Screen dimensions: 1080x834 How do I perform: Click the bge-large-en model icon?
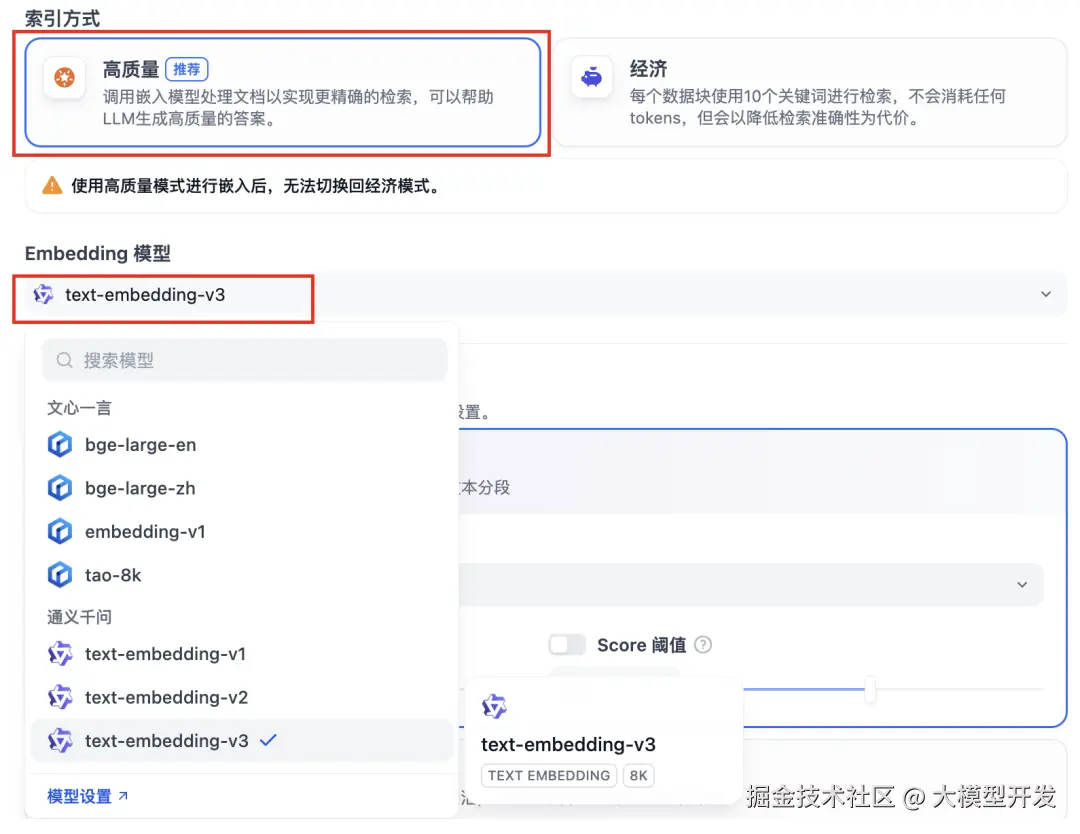click(59, 444)
